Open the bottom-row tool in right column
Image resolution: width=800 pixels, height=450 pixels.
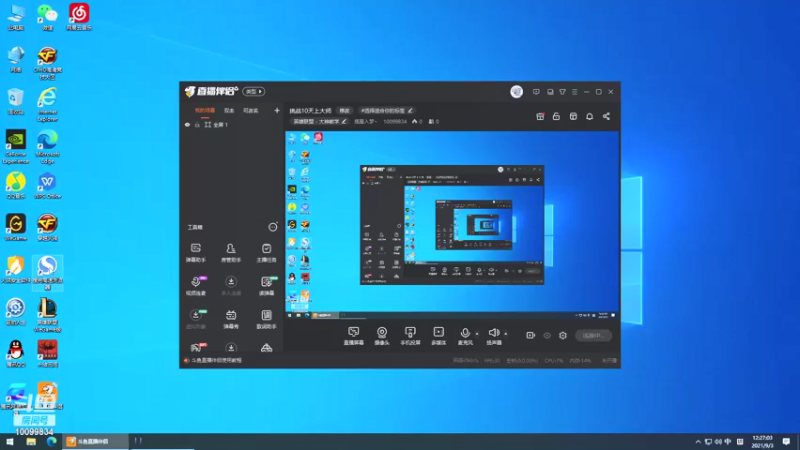(266, 348)
